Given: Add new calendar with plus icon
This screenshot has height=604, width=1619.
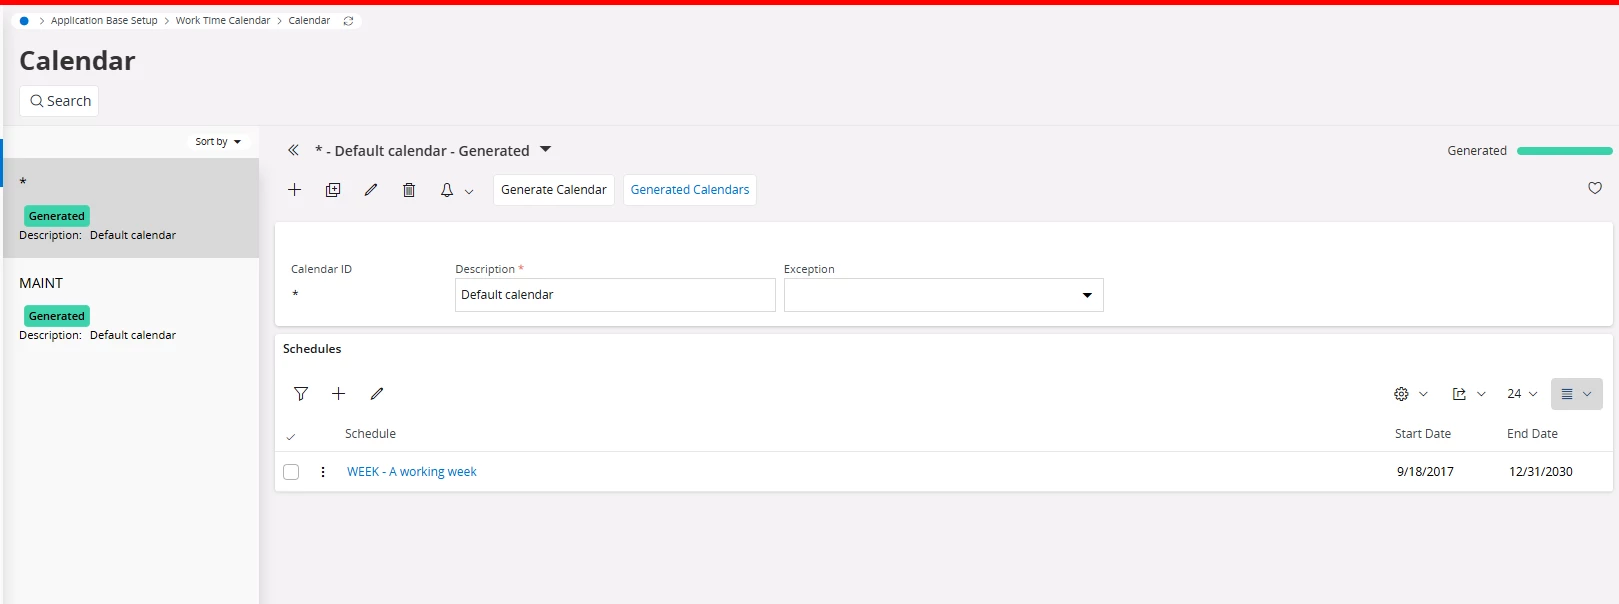Looking at the screenshot, I should tap(295, 190).
